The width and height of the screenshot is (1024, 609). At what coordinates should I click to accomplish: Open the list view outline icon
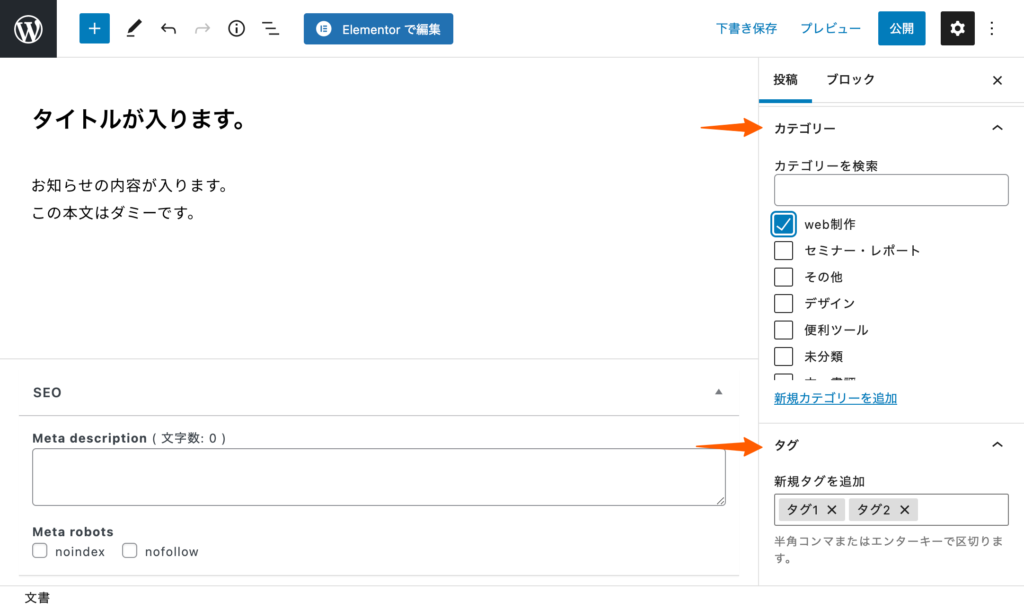point(270,29)
